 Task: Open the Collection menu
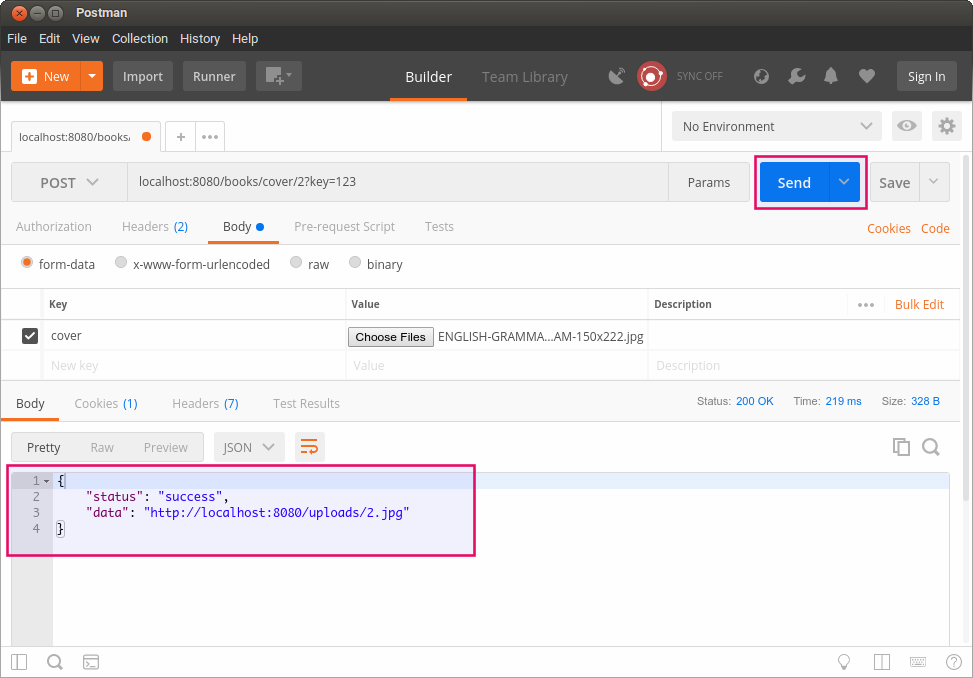pyautogui.click(x=139, y=38)
